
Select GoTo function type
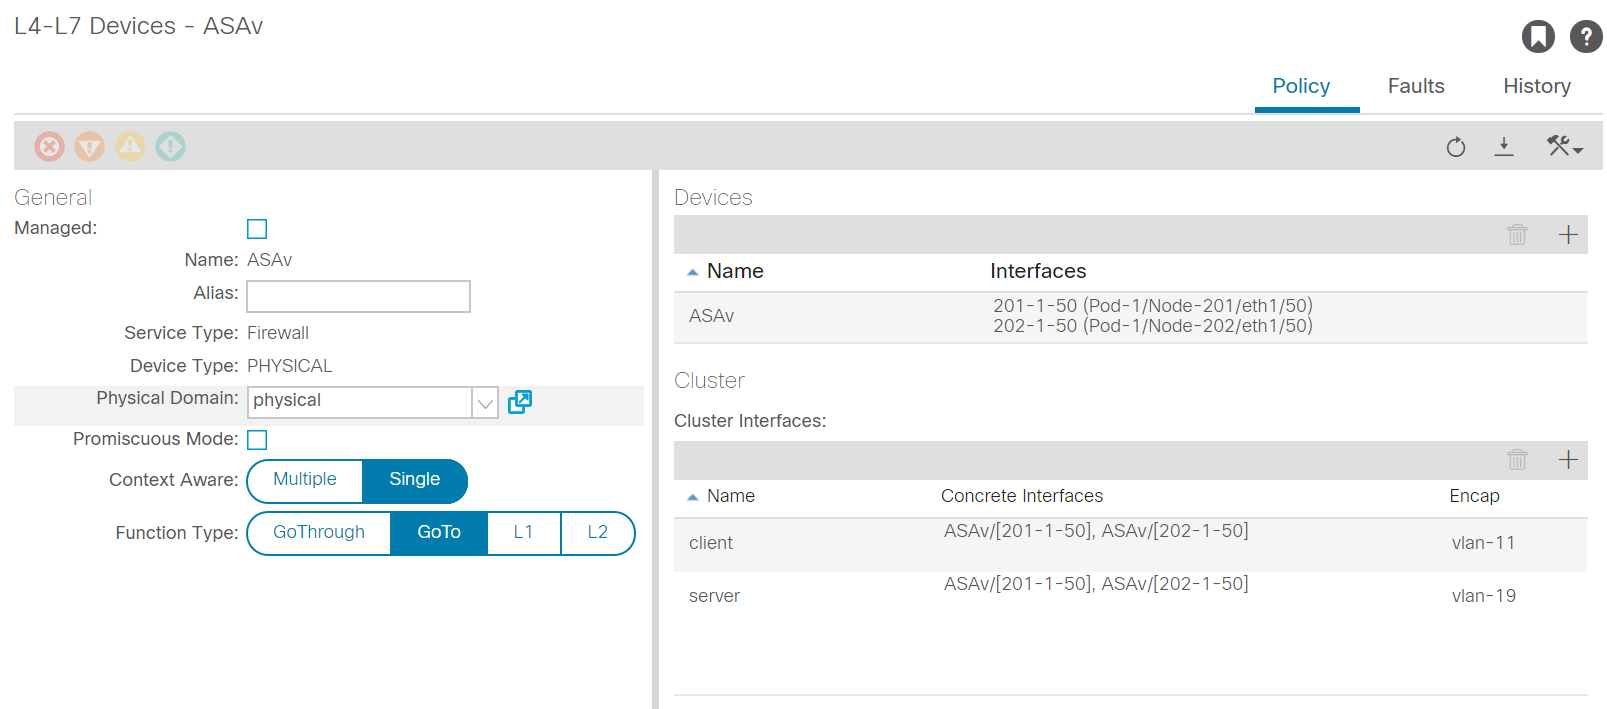439,533
